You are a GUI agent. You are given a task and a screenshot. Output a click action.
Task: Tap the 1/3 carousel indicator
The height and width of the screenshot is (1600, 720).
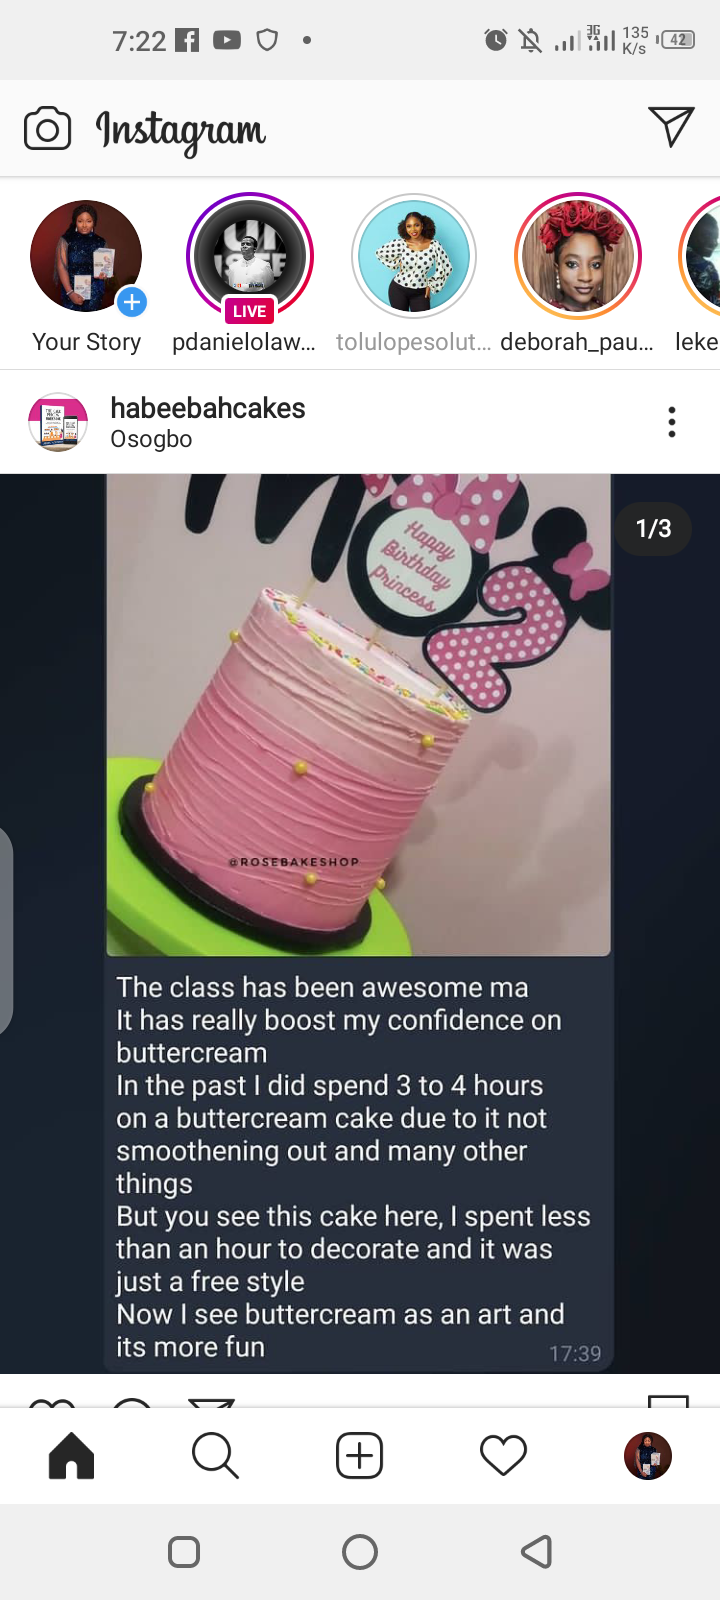click(654, 529)
